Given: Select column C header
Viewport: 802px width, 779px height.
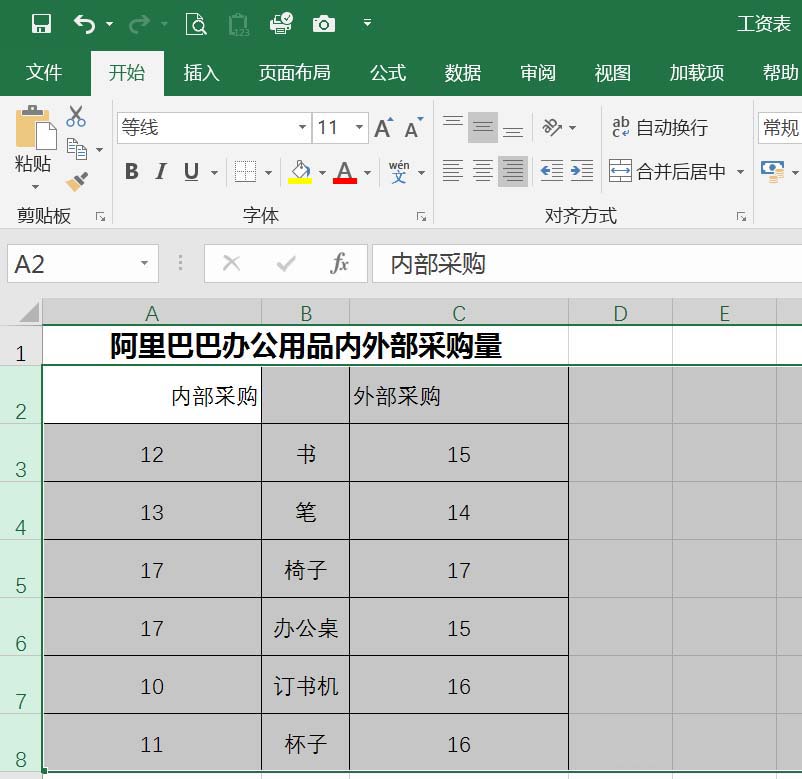Looking at the screenshot, I should 459,313.
